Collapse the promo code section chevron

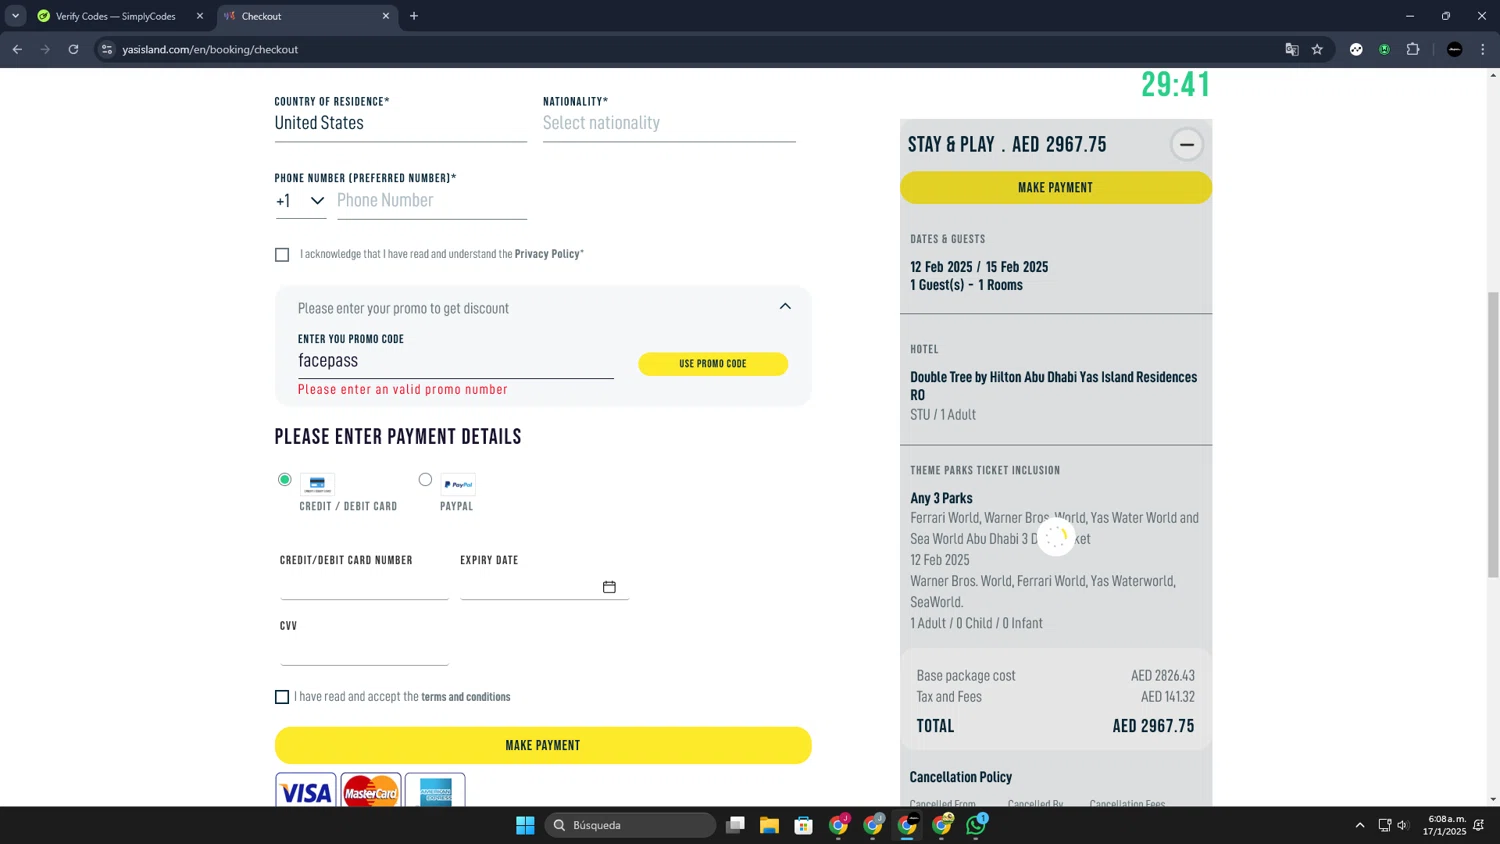click(785, 306)
